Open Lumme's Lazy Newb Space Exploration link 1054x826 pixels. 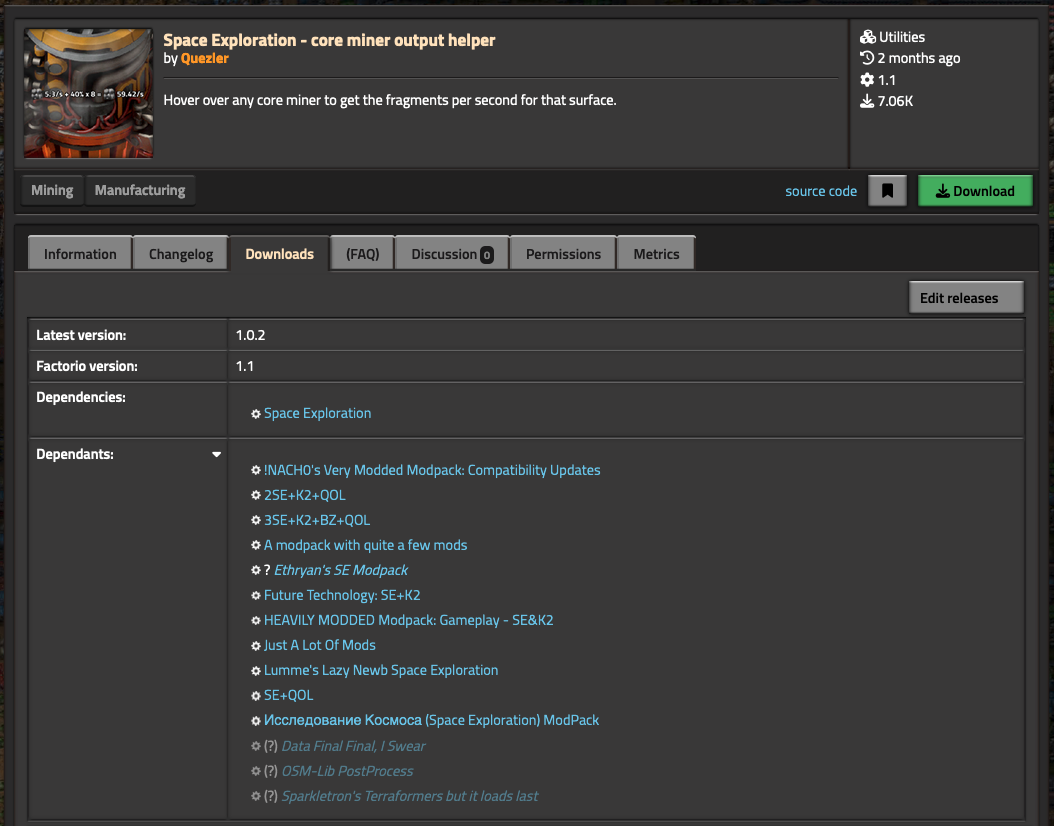tap(381, 670)
